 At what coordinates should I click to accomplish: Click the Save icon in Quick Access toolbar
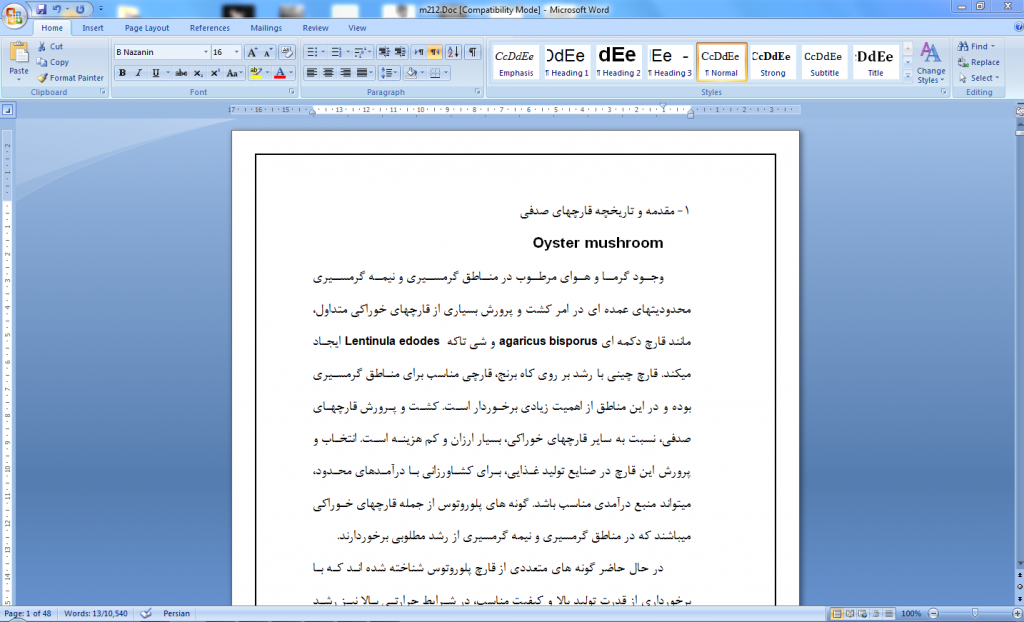tap(40, 9)
